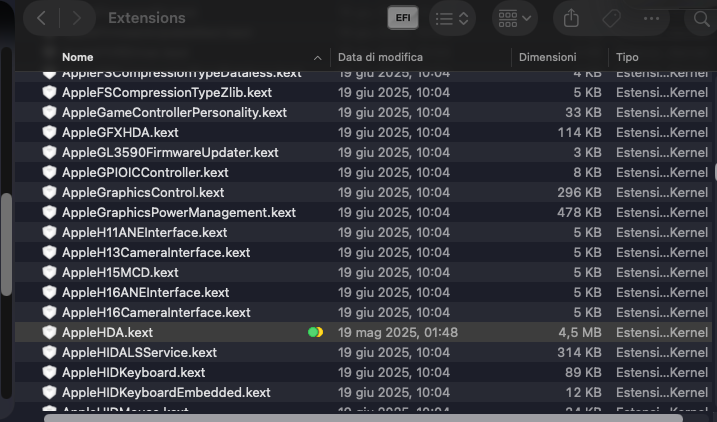Open the group-by grid dropdown
Viewport: 717px width, 422px height.
(x=514, y=18)
